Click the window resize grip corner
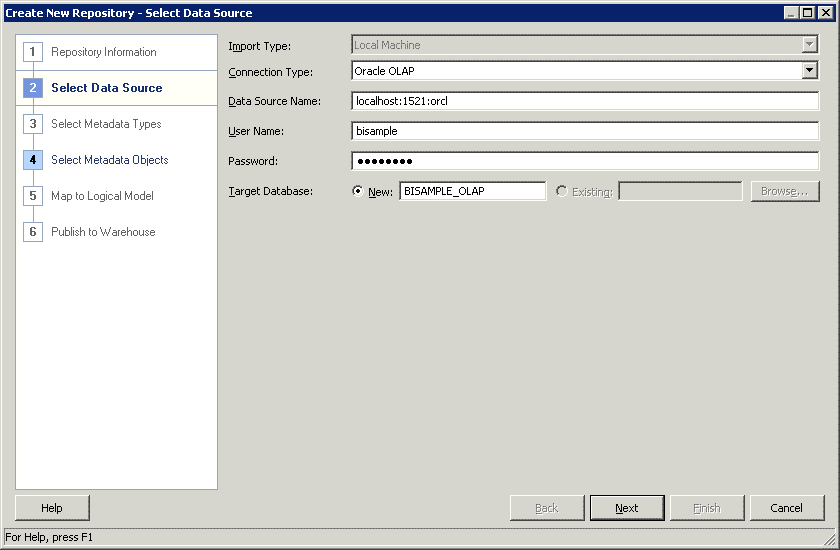Screen dimensions: 840x550 [x=829, y=539]
